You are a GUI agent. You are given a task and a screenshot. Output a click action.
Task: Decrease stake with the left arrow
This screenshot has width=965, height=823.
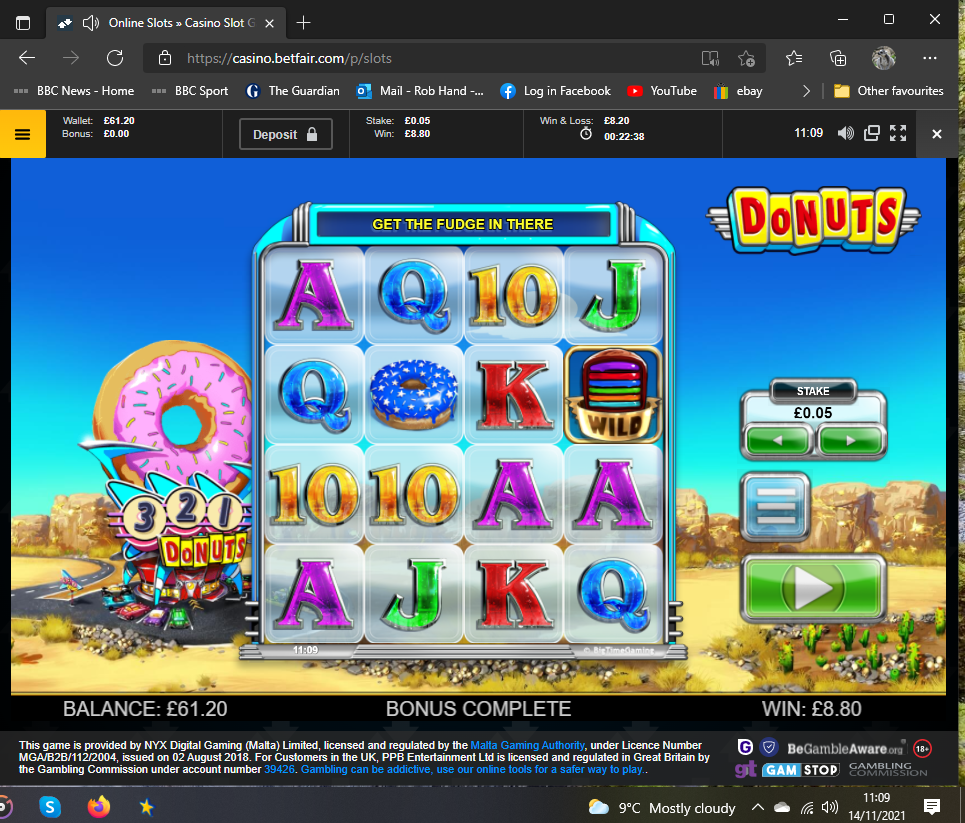pyautogui.click(x=777, y=441)
